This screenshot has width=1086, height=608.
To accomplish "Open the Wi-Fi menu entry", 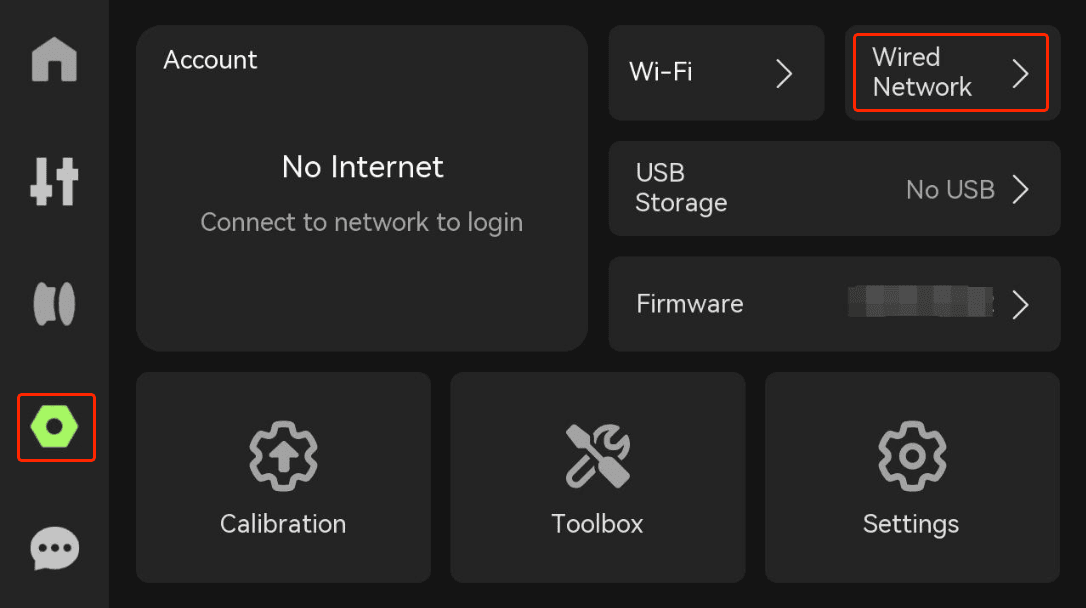I will [x=716, y=73].
